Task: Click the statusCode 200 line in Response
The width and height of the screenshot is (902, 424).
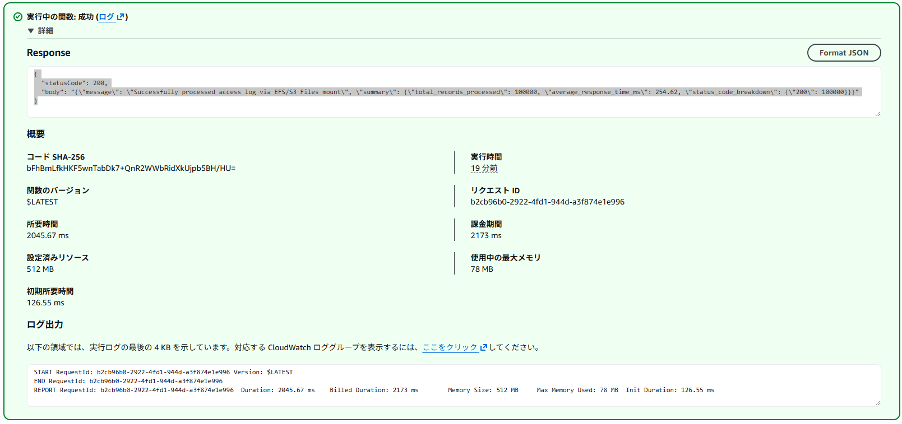Action: (75, 83)
